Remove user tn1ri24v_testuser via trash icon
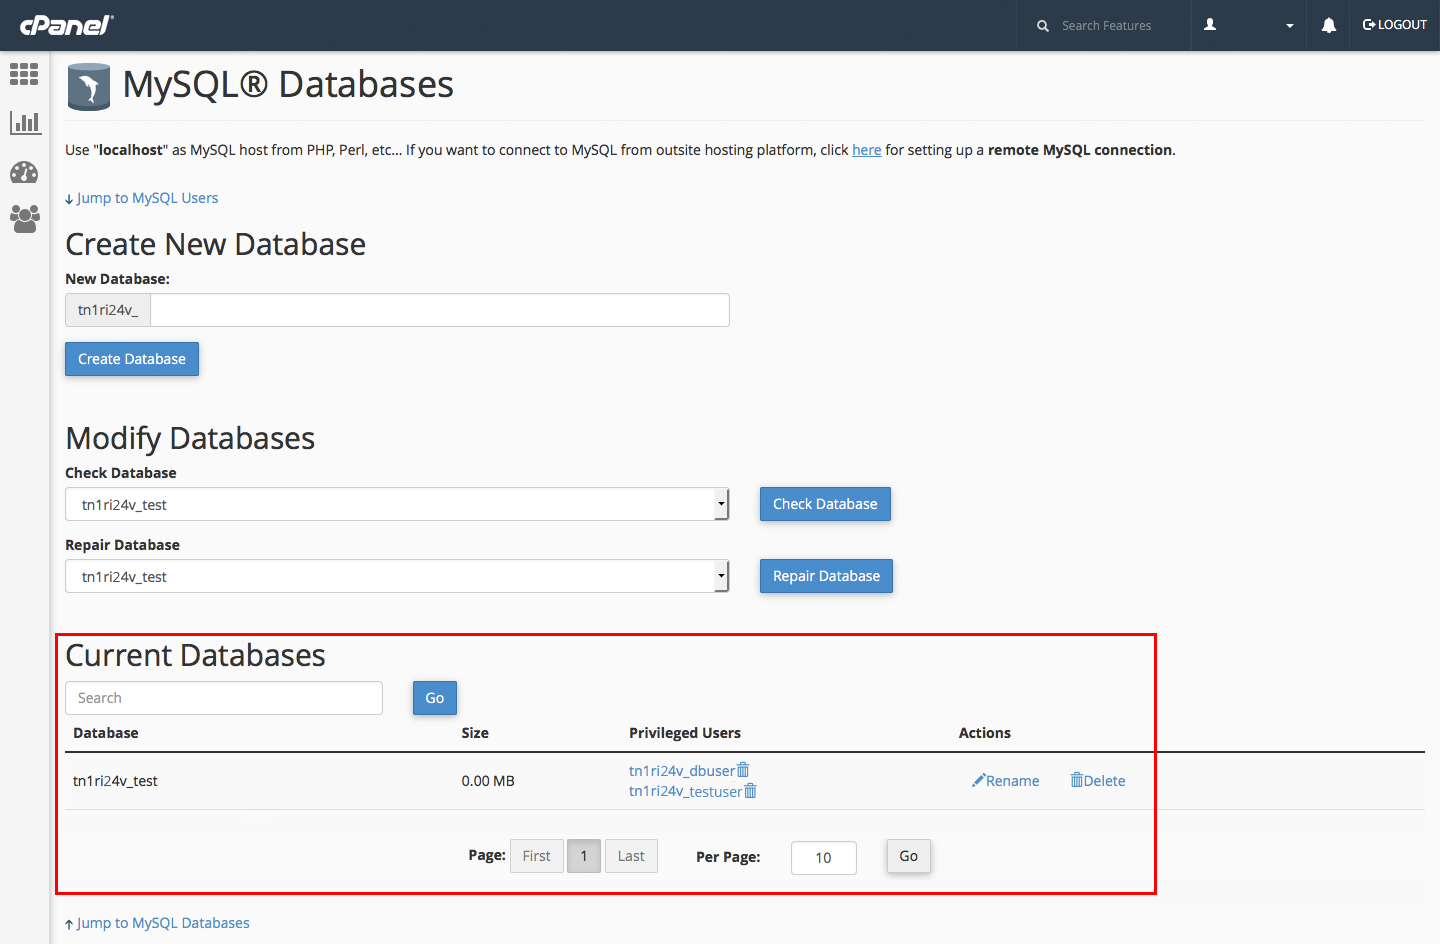Screen dimensions: 1440x944 750,791
